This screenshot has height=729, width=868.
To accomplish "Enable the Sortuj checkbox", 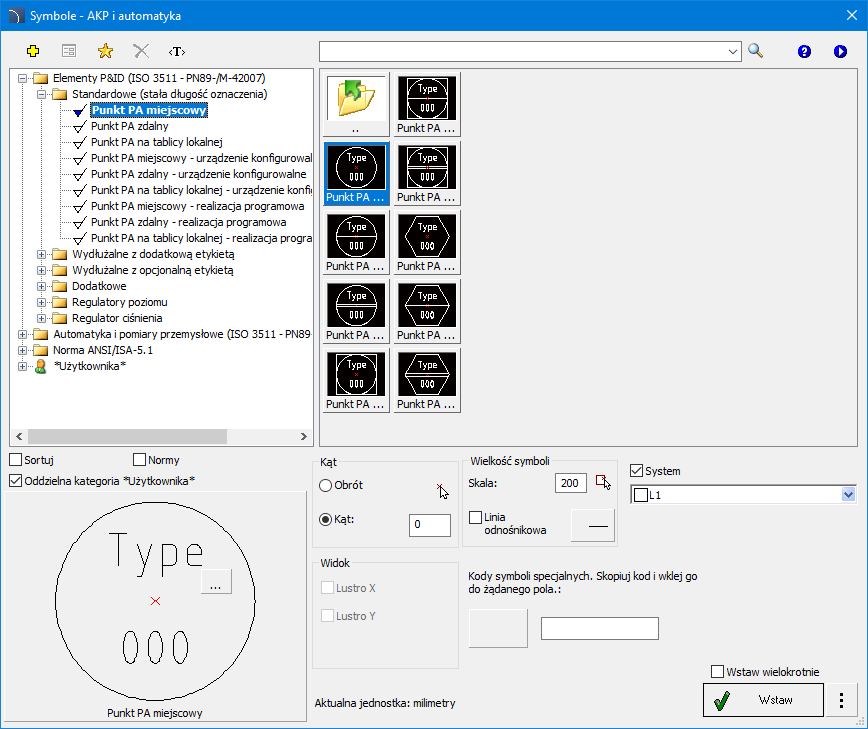I will [x=15, y=460].
